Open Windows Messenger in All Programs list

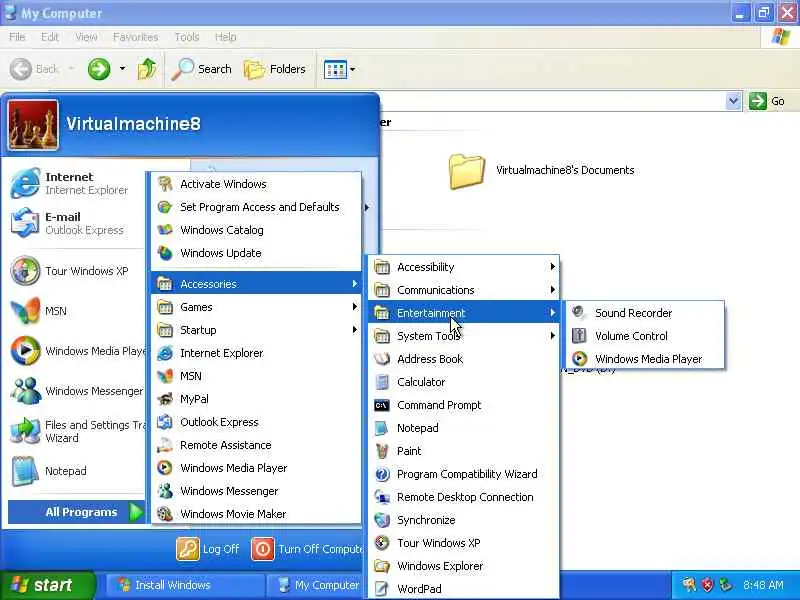point(256,491)
